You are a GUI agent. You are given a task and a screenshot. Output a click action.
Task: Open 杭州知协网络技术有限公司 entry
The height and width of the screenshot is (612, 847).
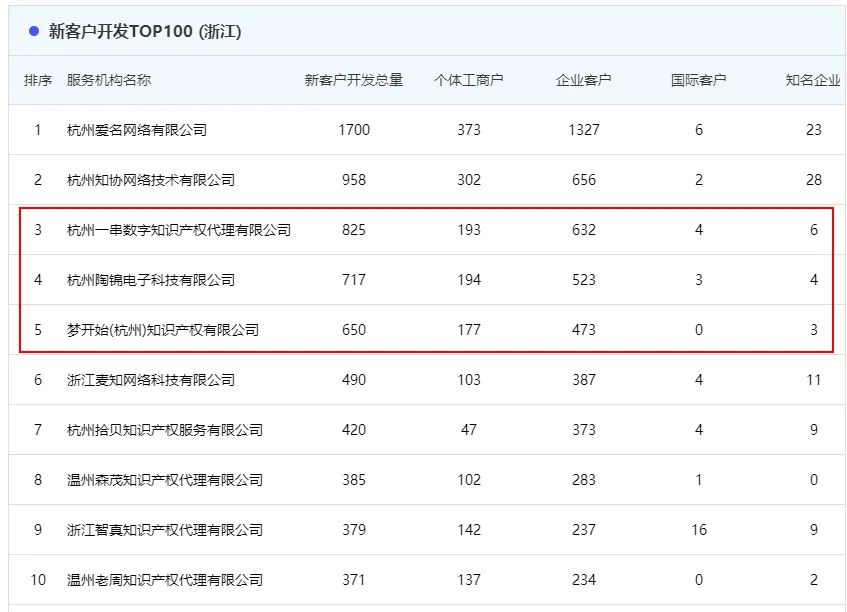pyautogui.click(x=151, y=180)
